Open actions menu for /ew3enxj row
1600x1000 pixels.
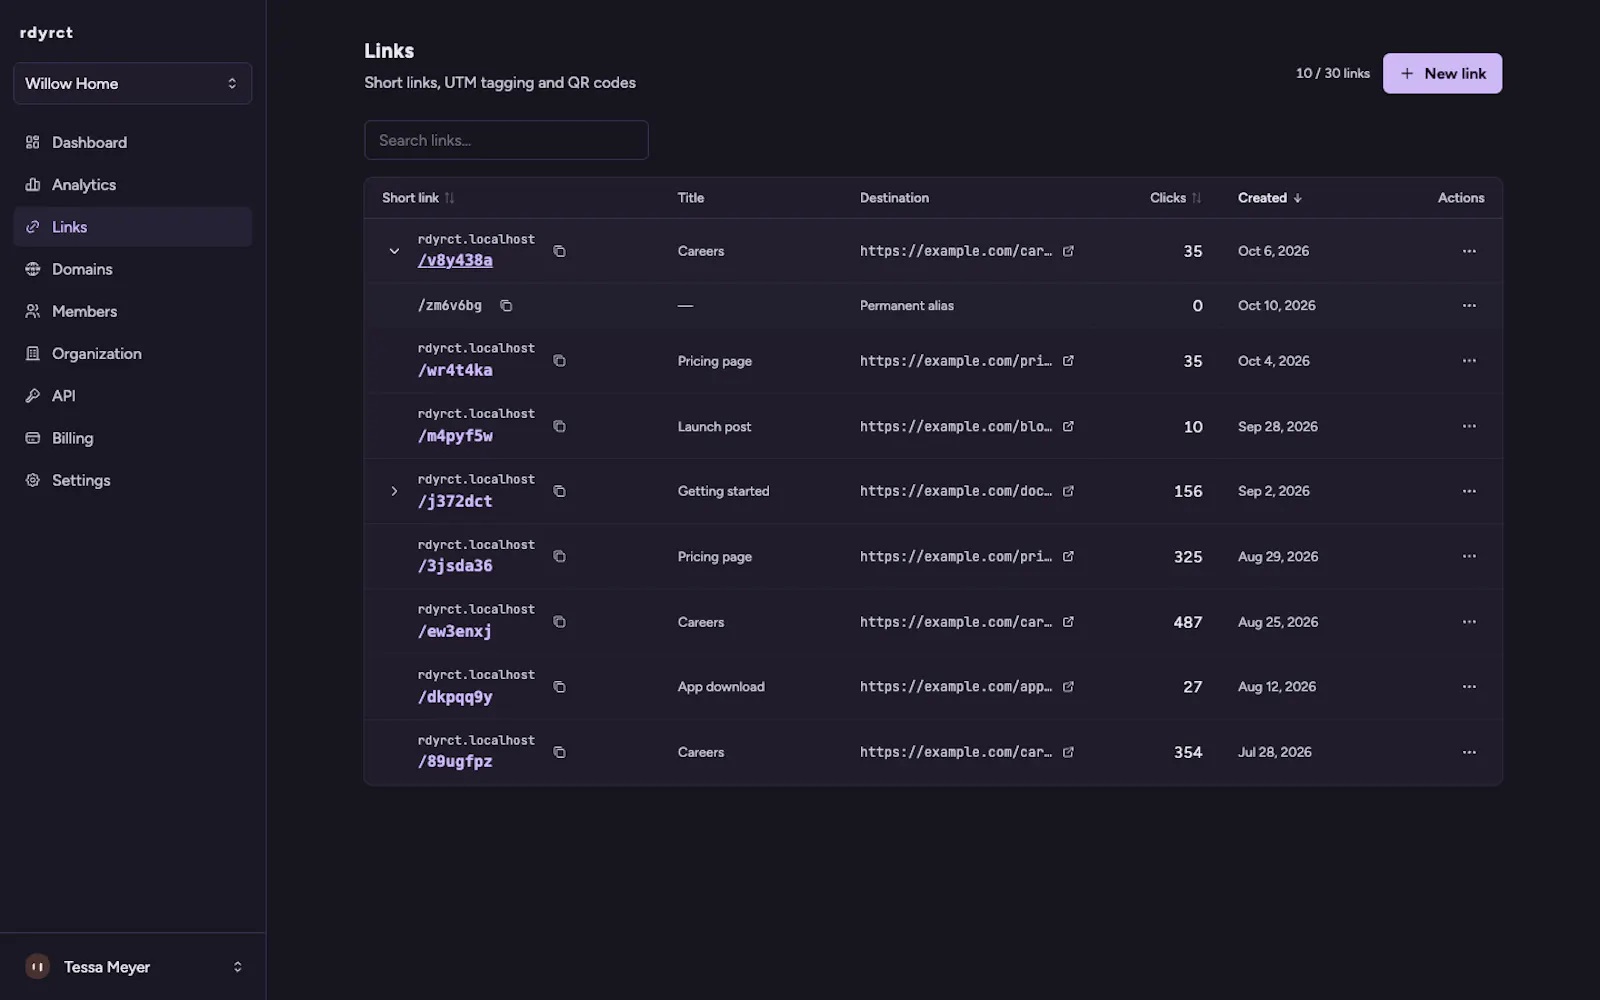[x=1469, y=622]
